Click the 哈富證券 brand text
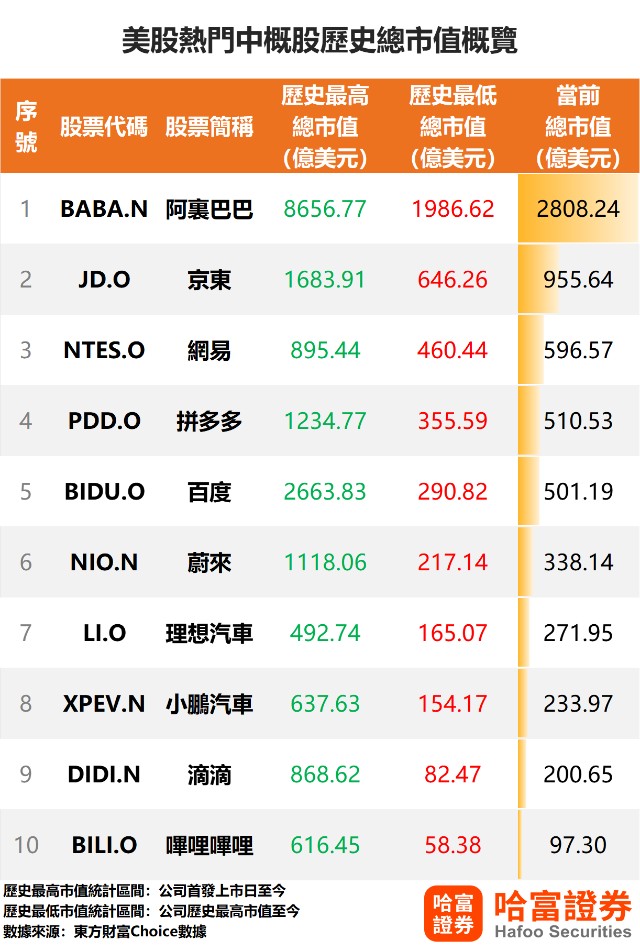The height and width of the screenshot is (951, 640). pyautogui.click(x=563, y=906)
